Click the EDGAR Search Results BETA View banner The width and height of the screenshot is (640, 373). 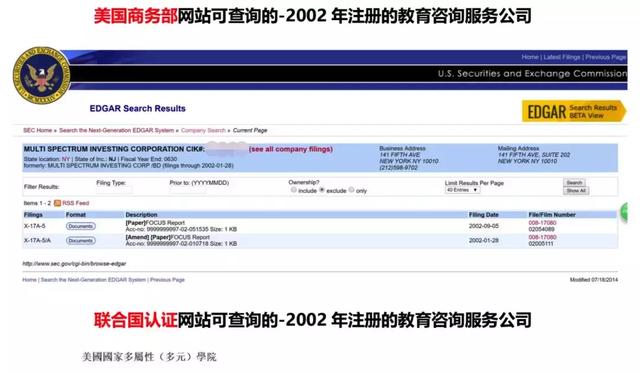click(x=573, y=111)
